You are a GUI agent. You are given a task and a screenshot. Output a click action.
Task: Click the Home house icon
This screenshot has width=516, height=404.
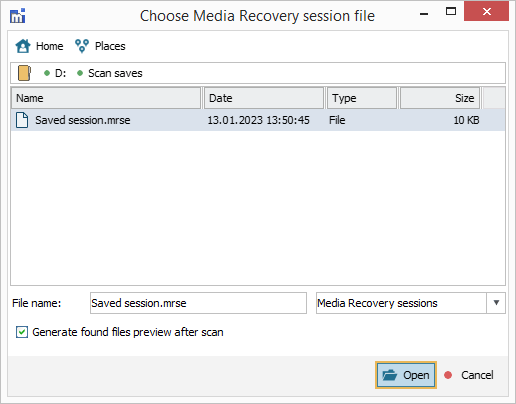click(x=23, y=46)
